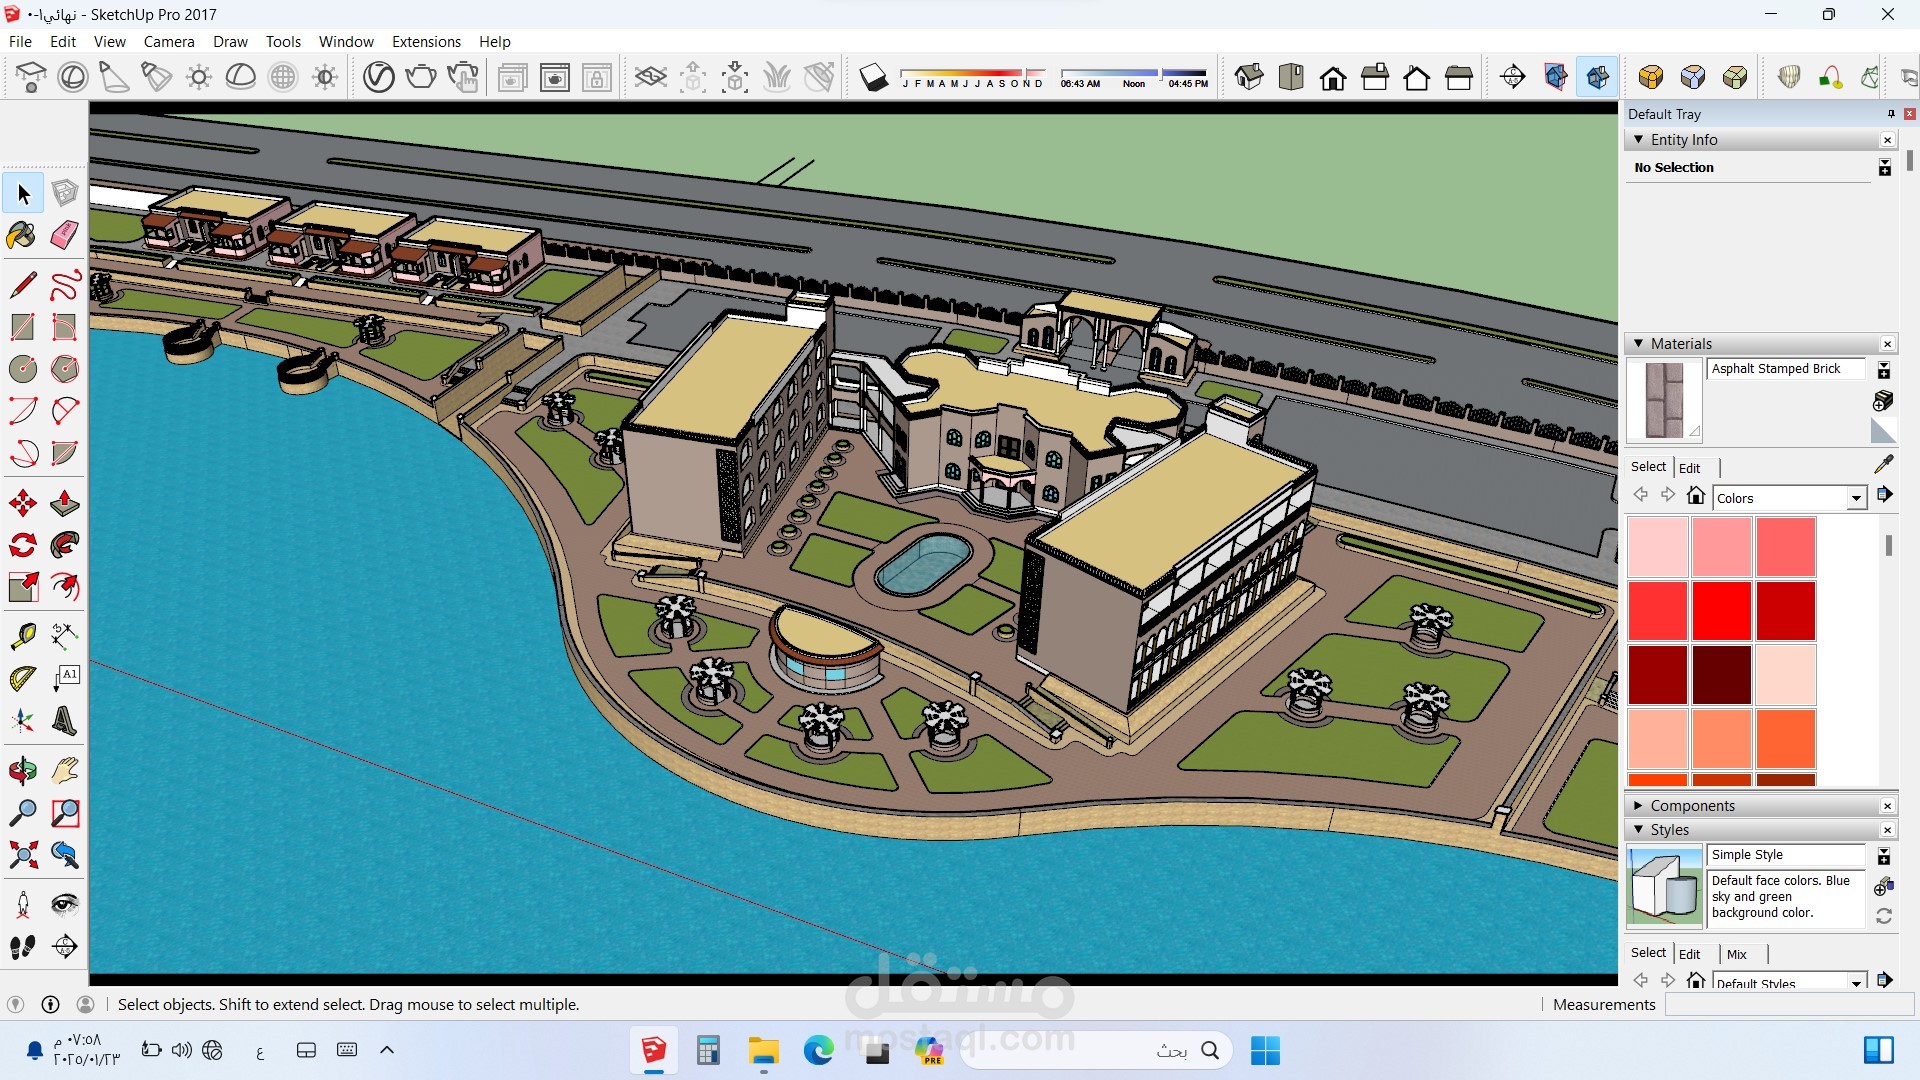The height and width of the screenshot is (1080, 1920).
Task: Select the Paint Bucket tool
Action: (22, 235)
